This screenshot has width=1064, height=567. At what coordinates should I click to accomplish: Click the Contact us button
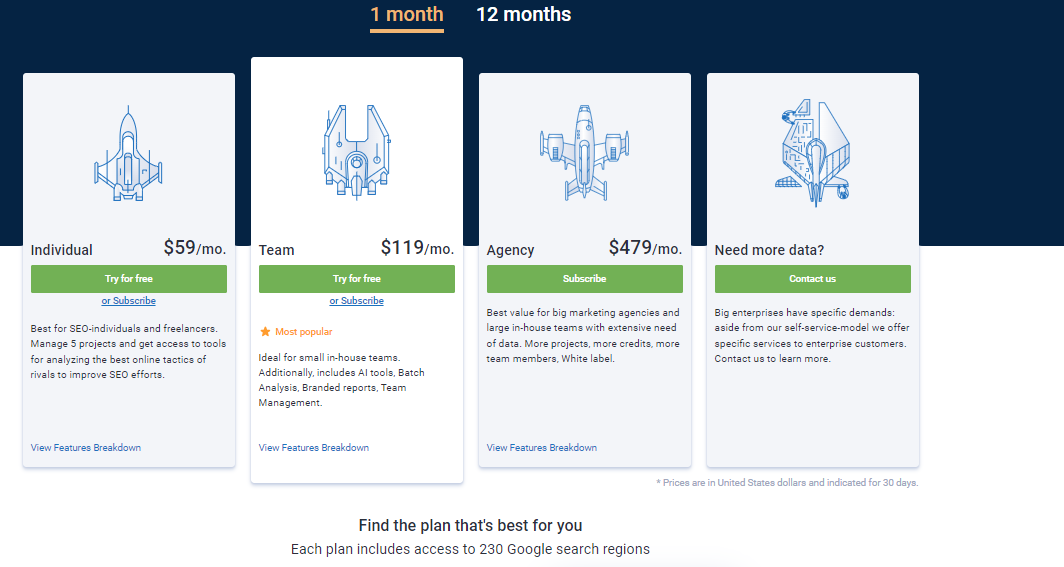(812, 279)
